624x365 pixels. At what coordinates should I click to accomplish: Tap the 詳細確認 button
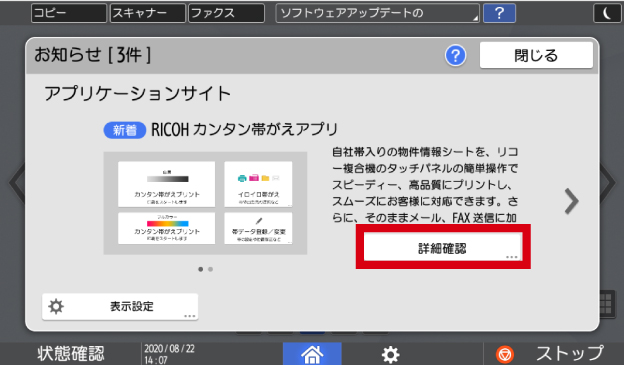[x=443, y=248]
